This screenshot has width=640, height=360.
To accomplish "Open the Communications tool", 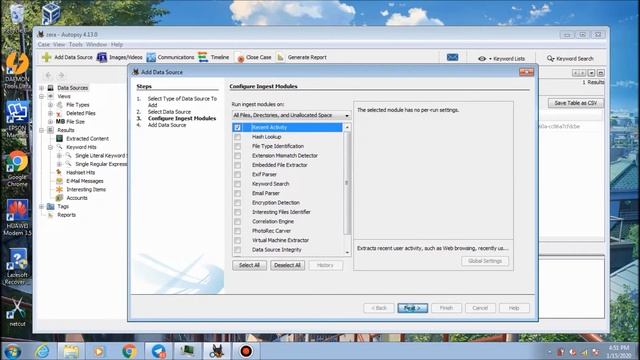I will pos(170,57).
